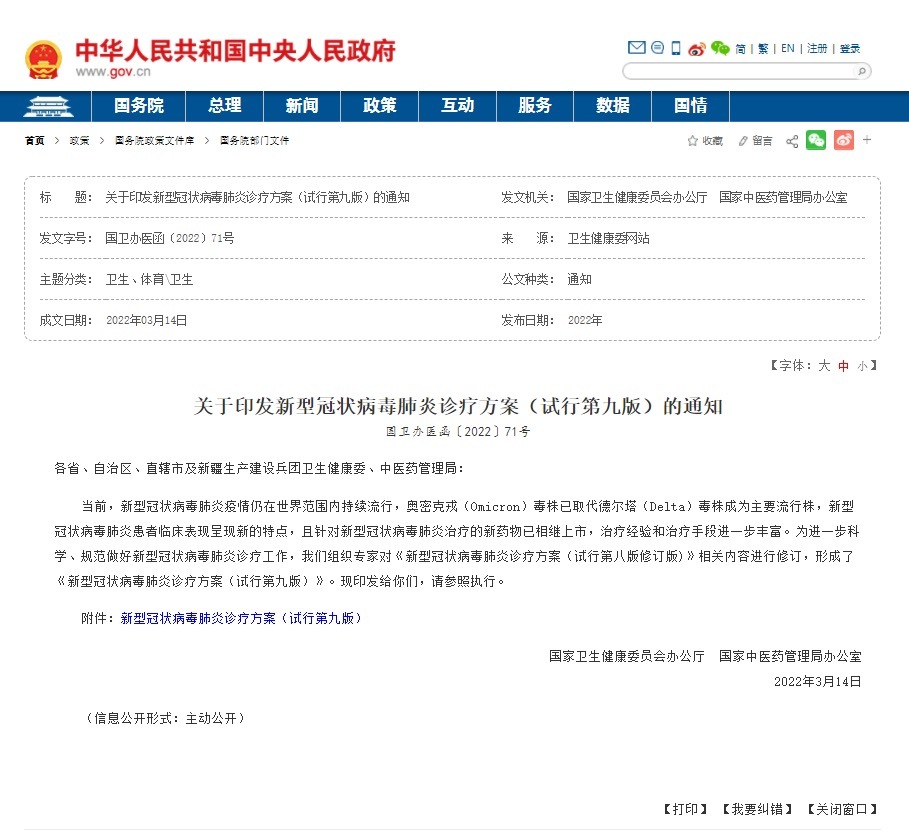Open the 政策 navigation menu
909x833 pixels.
coord(379,106)
